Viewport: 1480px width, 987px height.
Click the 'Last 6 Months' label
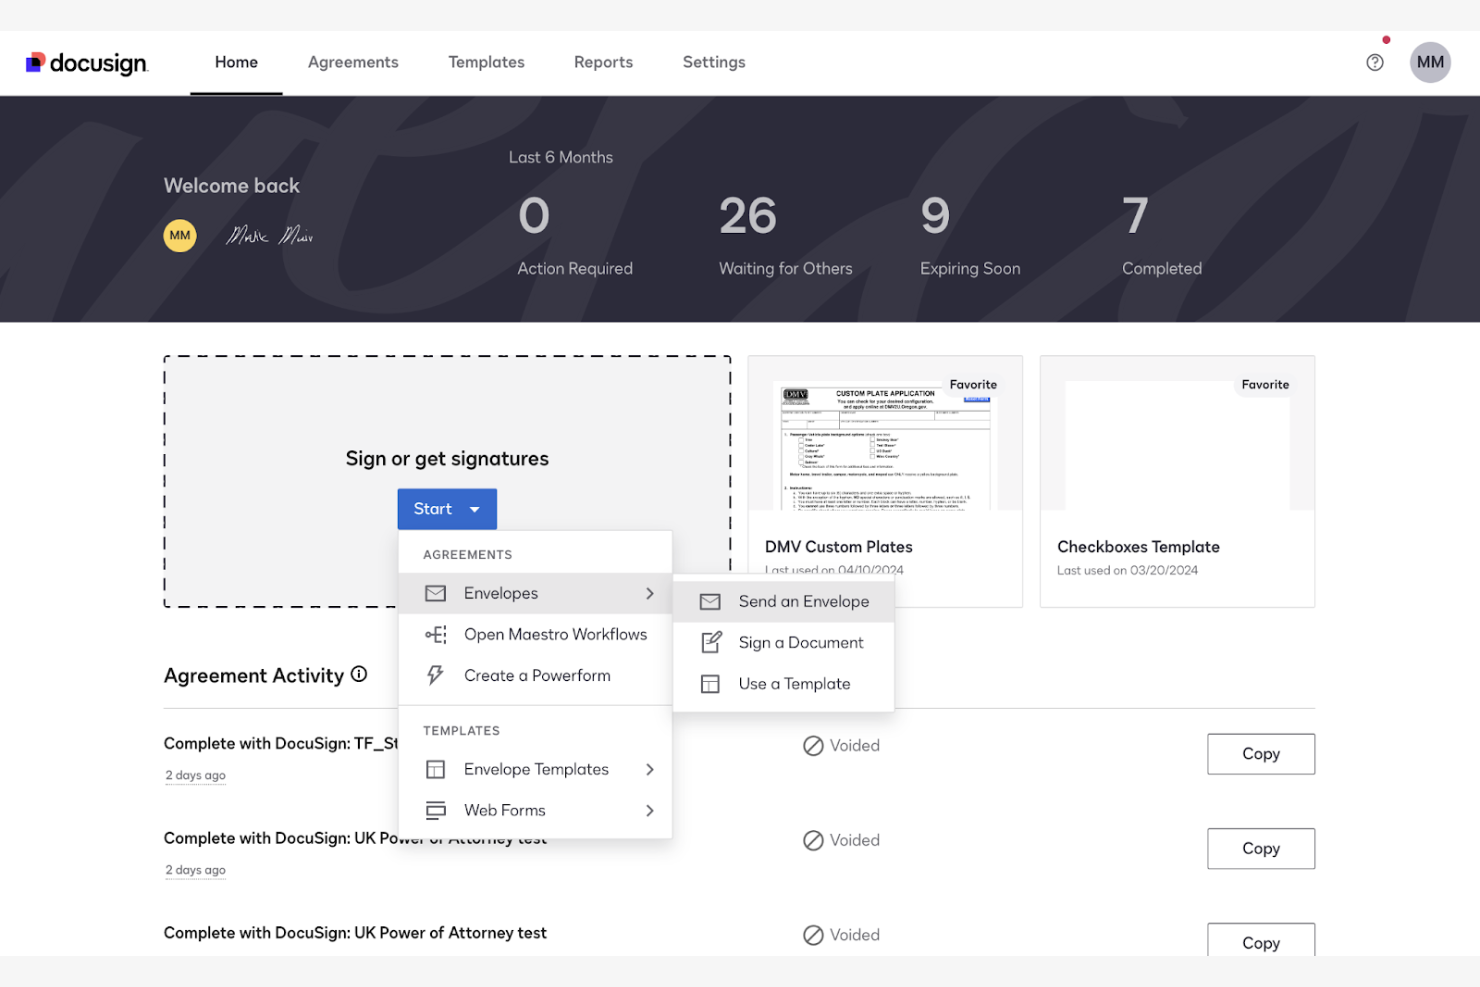click(x=560, y=157)
